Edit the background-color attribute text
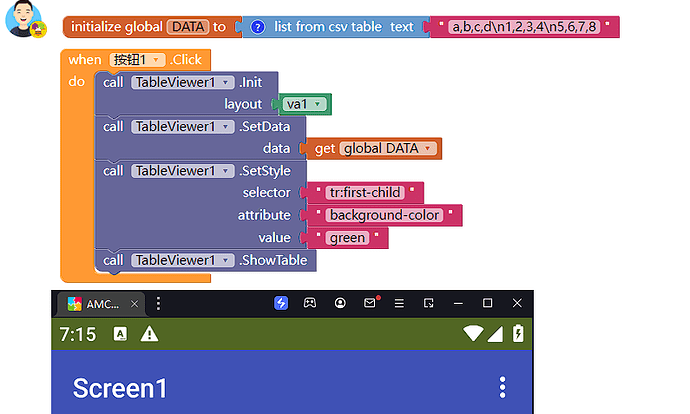Image resolution: width=690 pixels, height=414 pixels. [384, 215]
